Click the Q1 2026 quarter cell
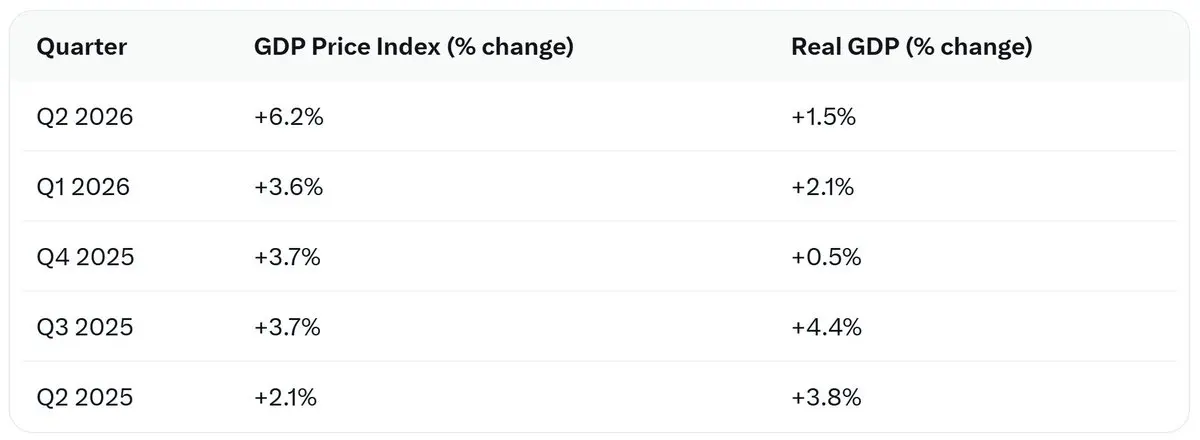 tap(83, 187)
